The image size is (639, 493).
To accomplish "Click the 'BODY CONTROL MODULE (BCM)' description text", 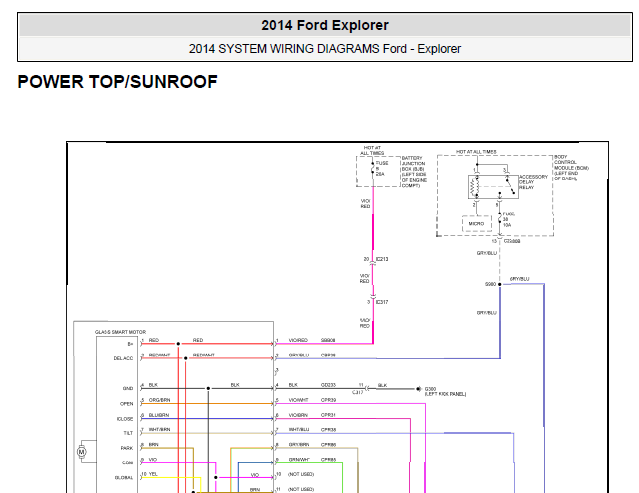I will 571,167.
